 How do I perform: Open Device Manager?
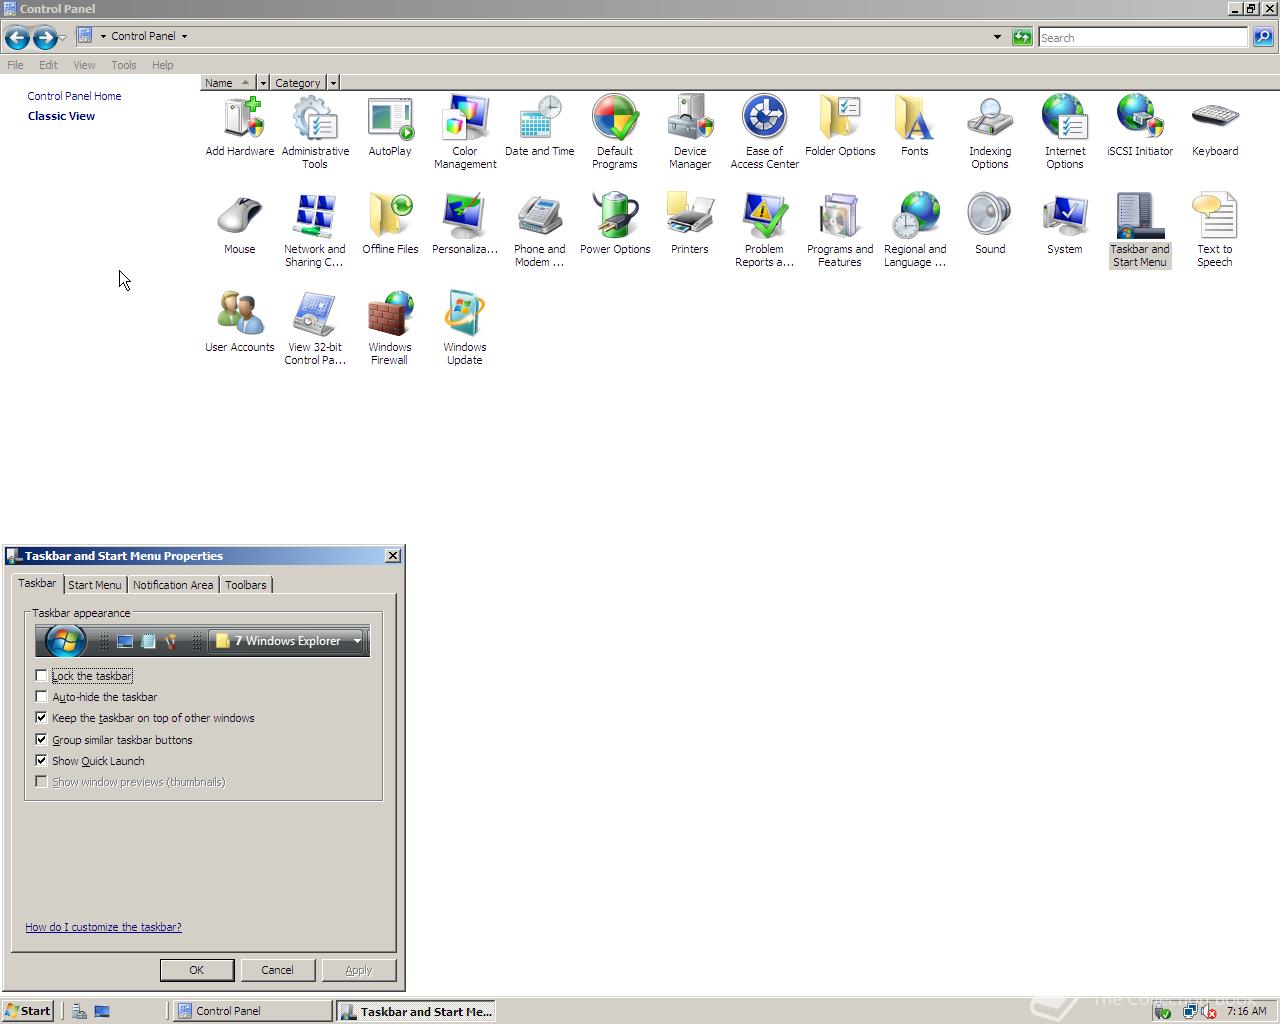pos(690,132)
